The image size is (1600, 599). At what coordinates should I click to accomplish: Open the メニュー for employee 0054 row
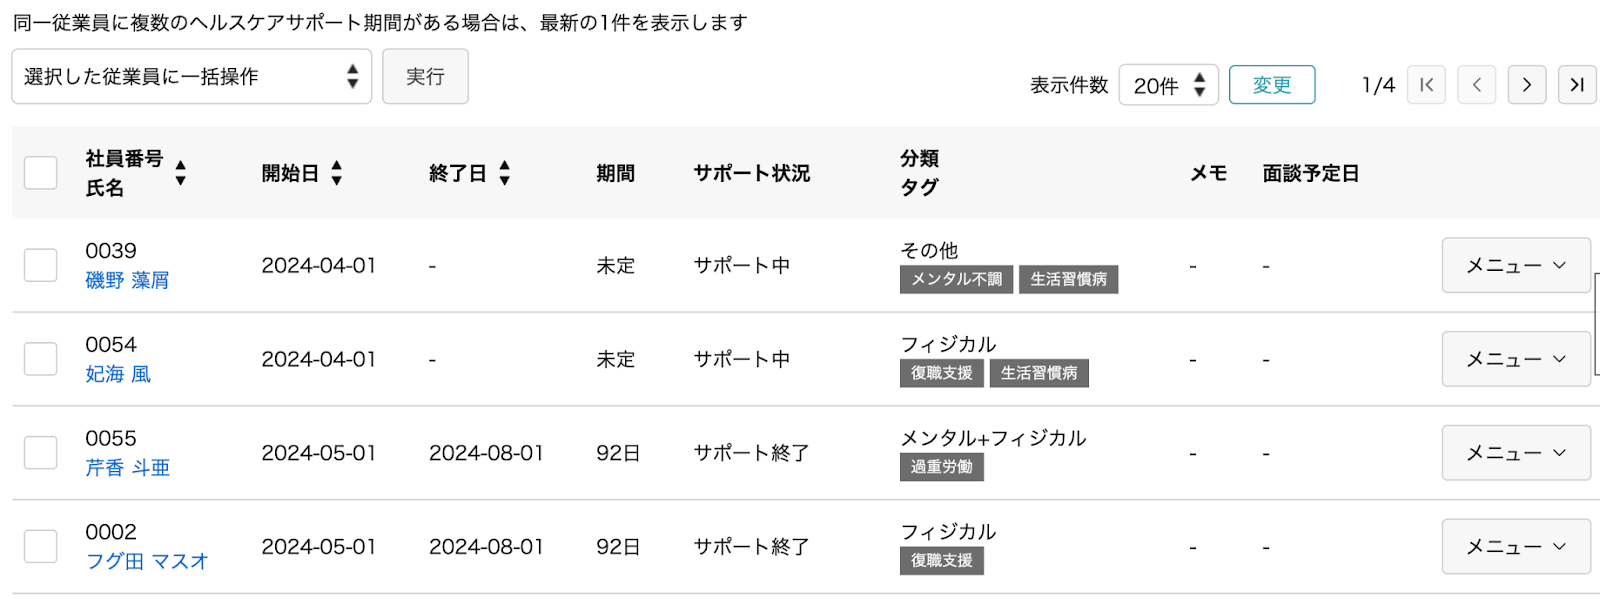tap(1516, 359)
